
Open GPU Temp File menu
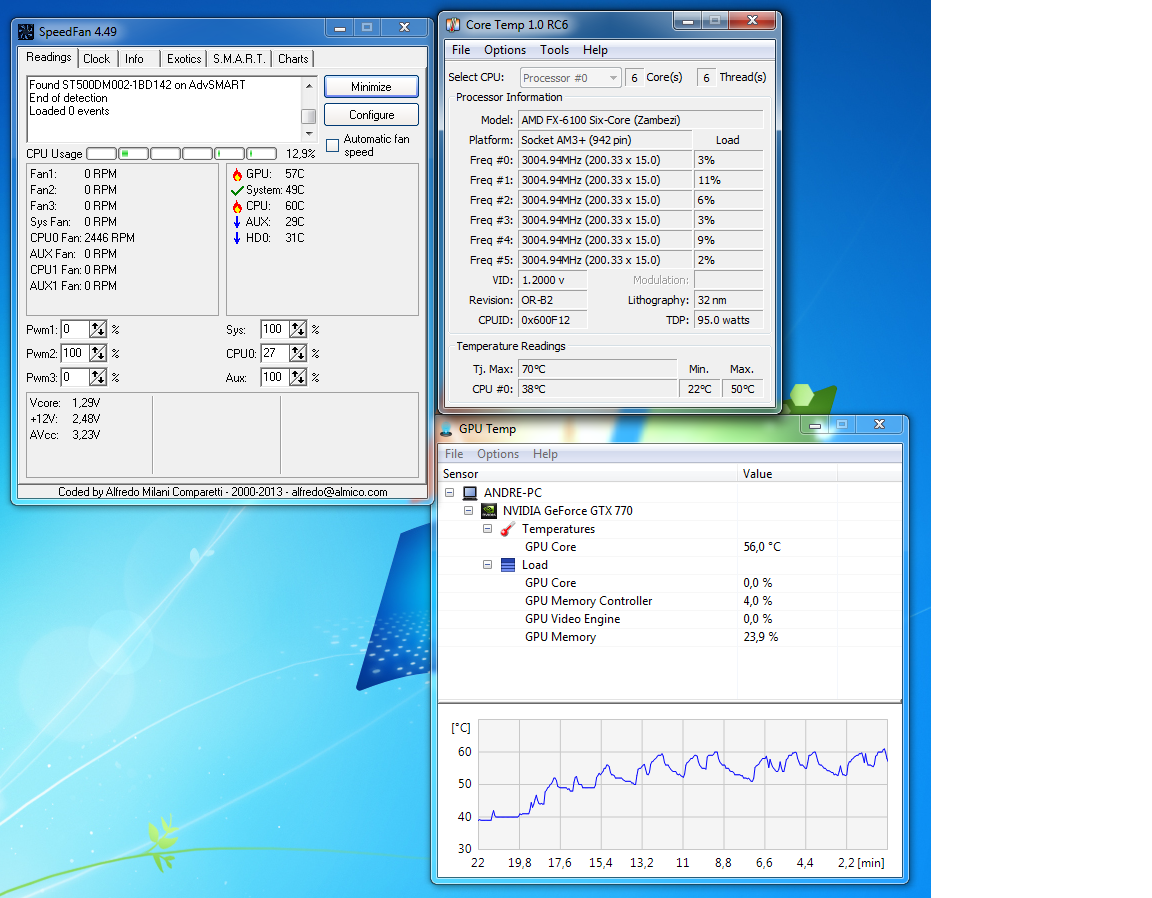point(454,454)
